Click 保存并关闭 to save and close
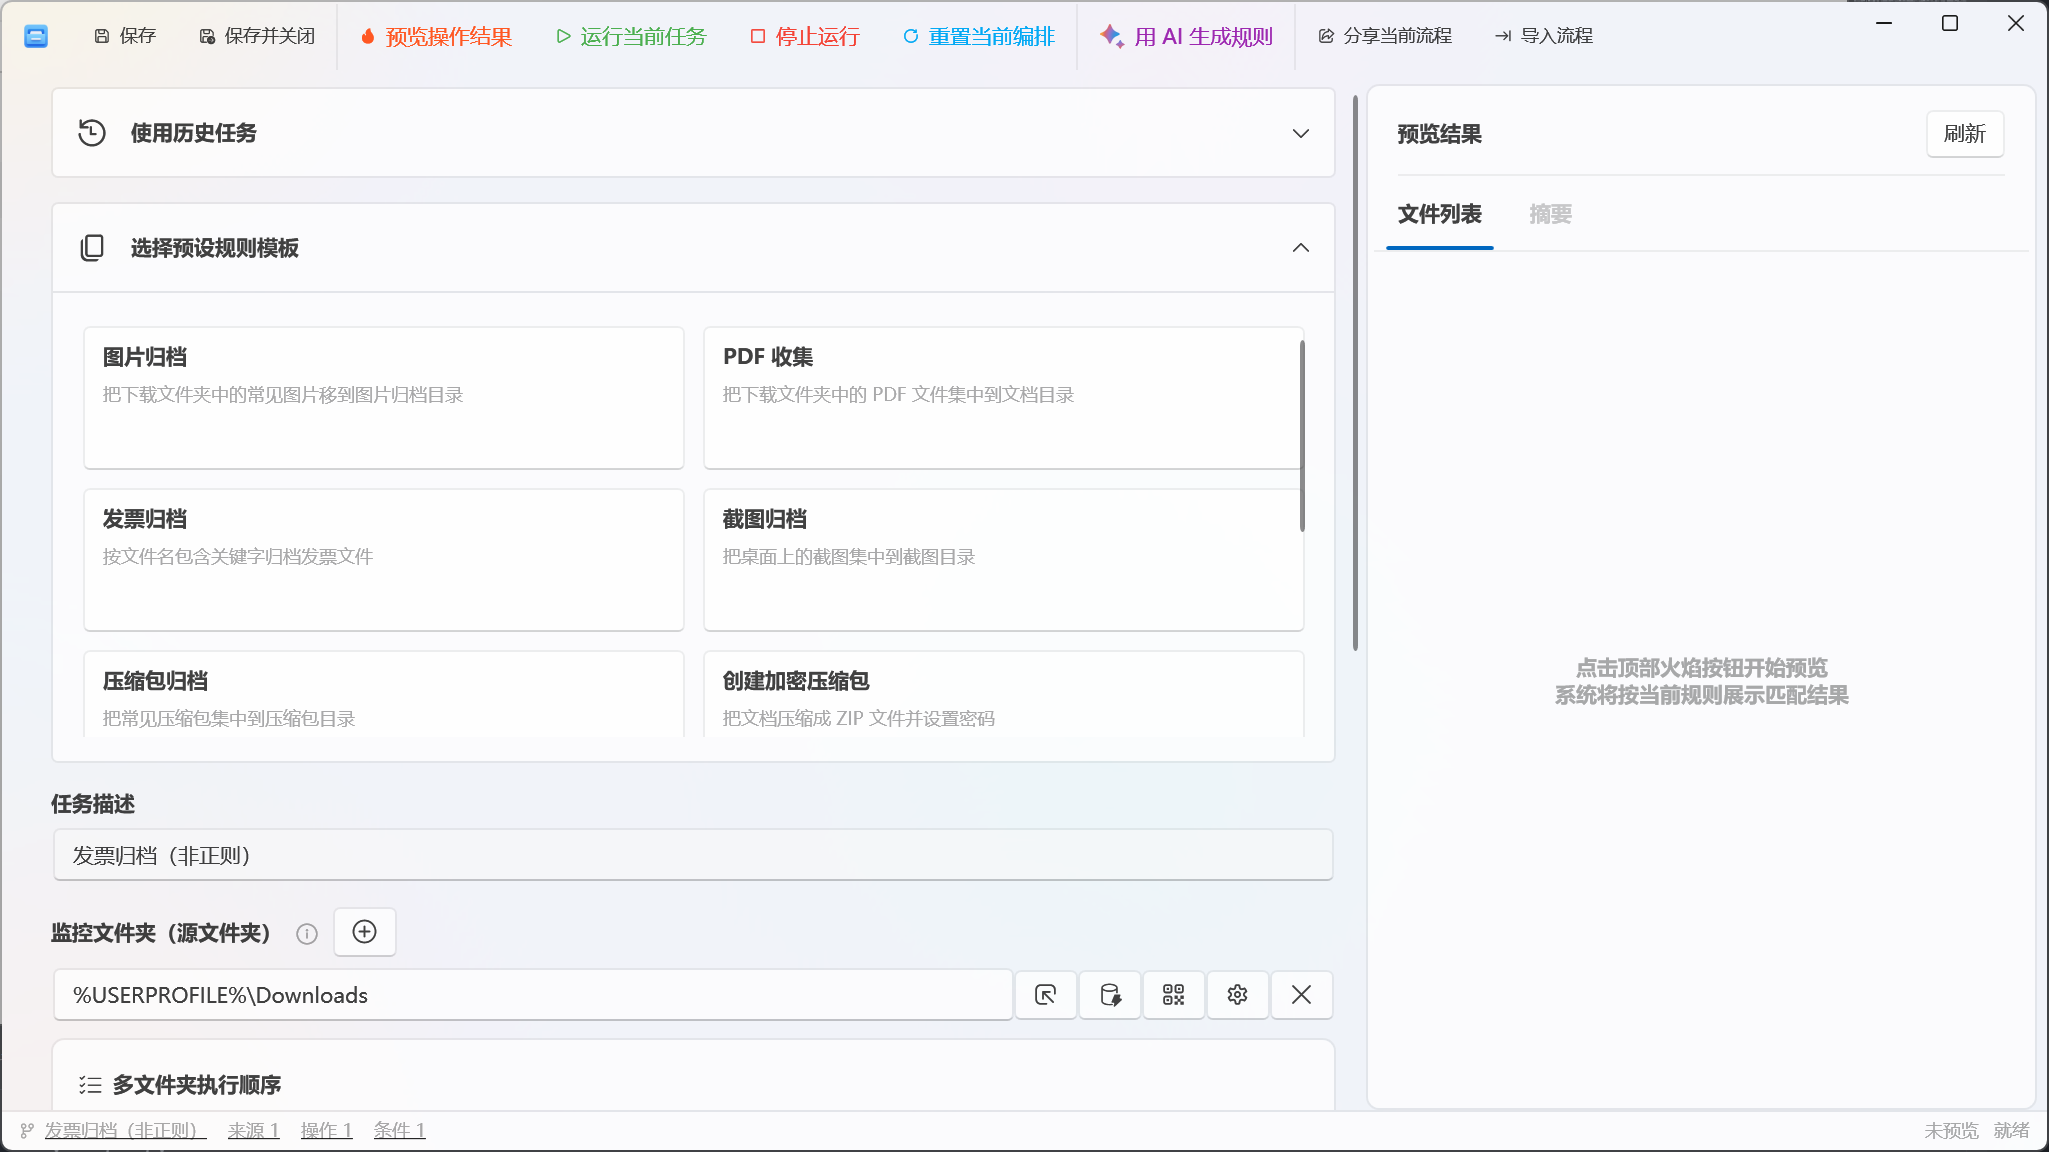This screenshot has height=1152, width=2049. point(257,36)
